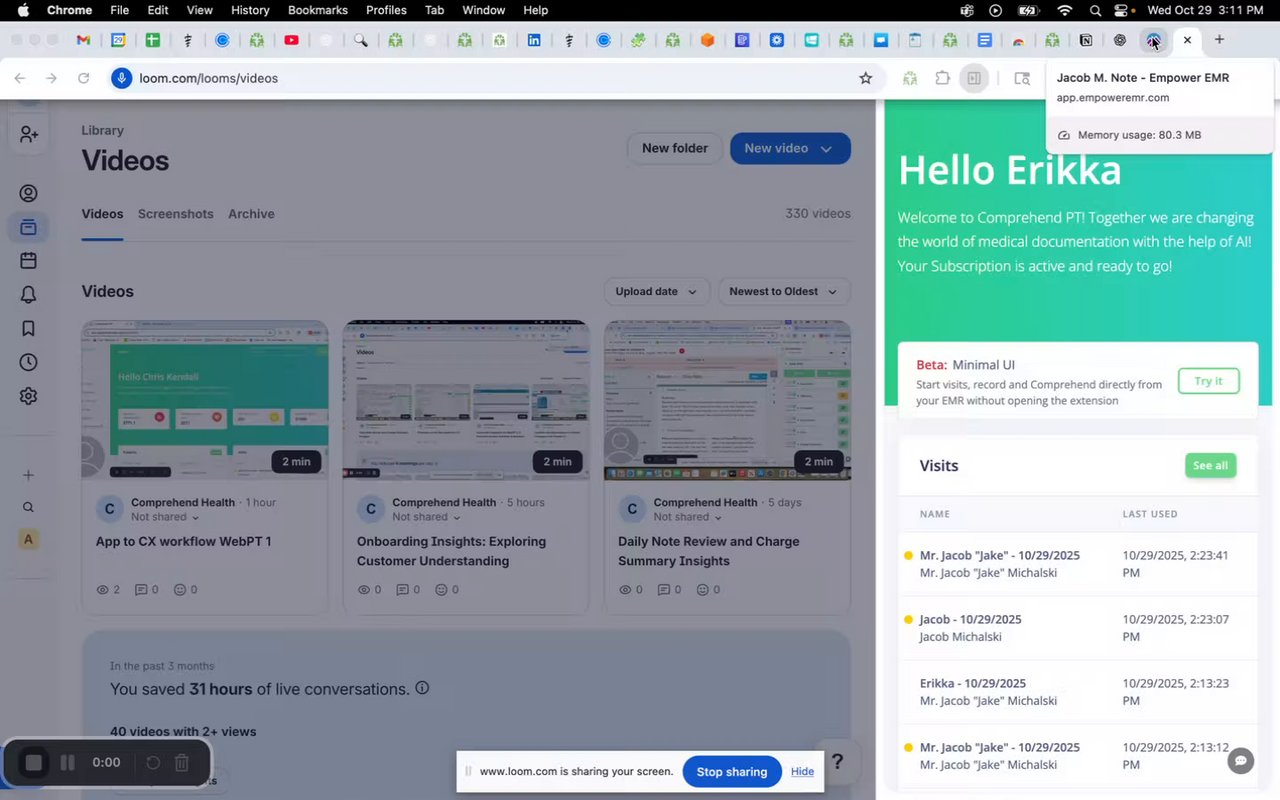Screen dimensions: 1280x800
Task: Switch to the Screenshots tab
Action: [176, 214]
